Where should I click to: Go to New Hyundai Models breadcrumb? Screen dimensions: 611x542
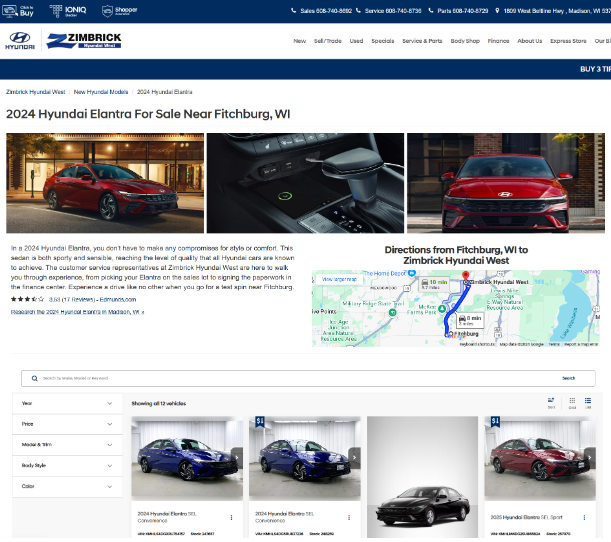[101, 92]
